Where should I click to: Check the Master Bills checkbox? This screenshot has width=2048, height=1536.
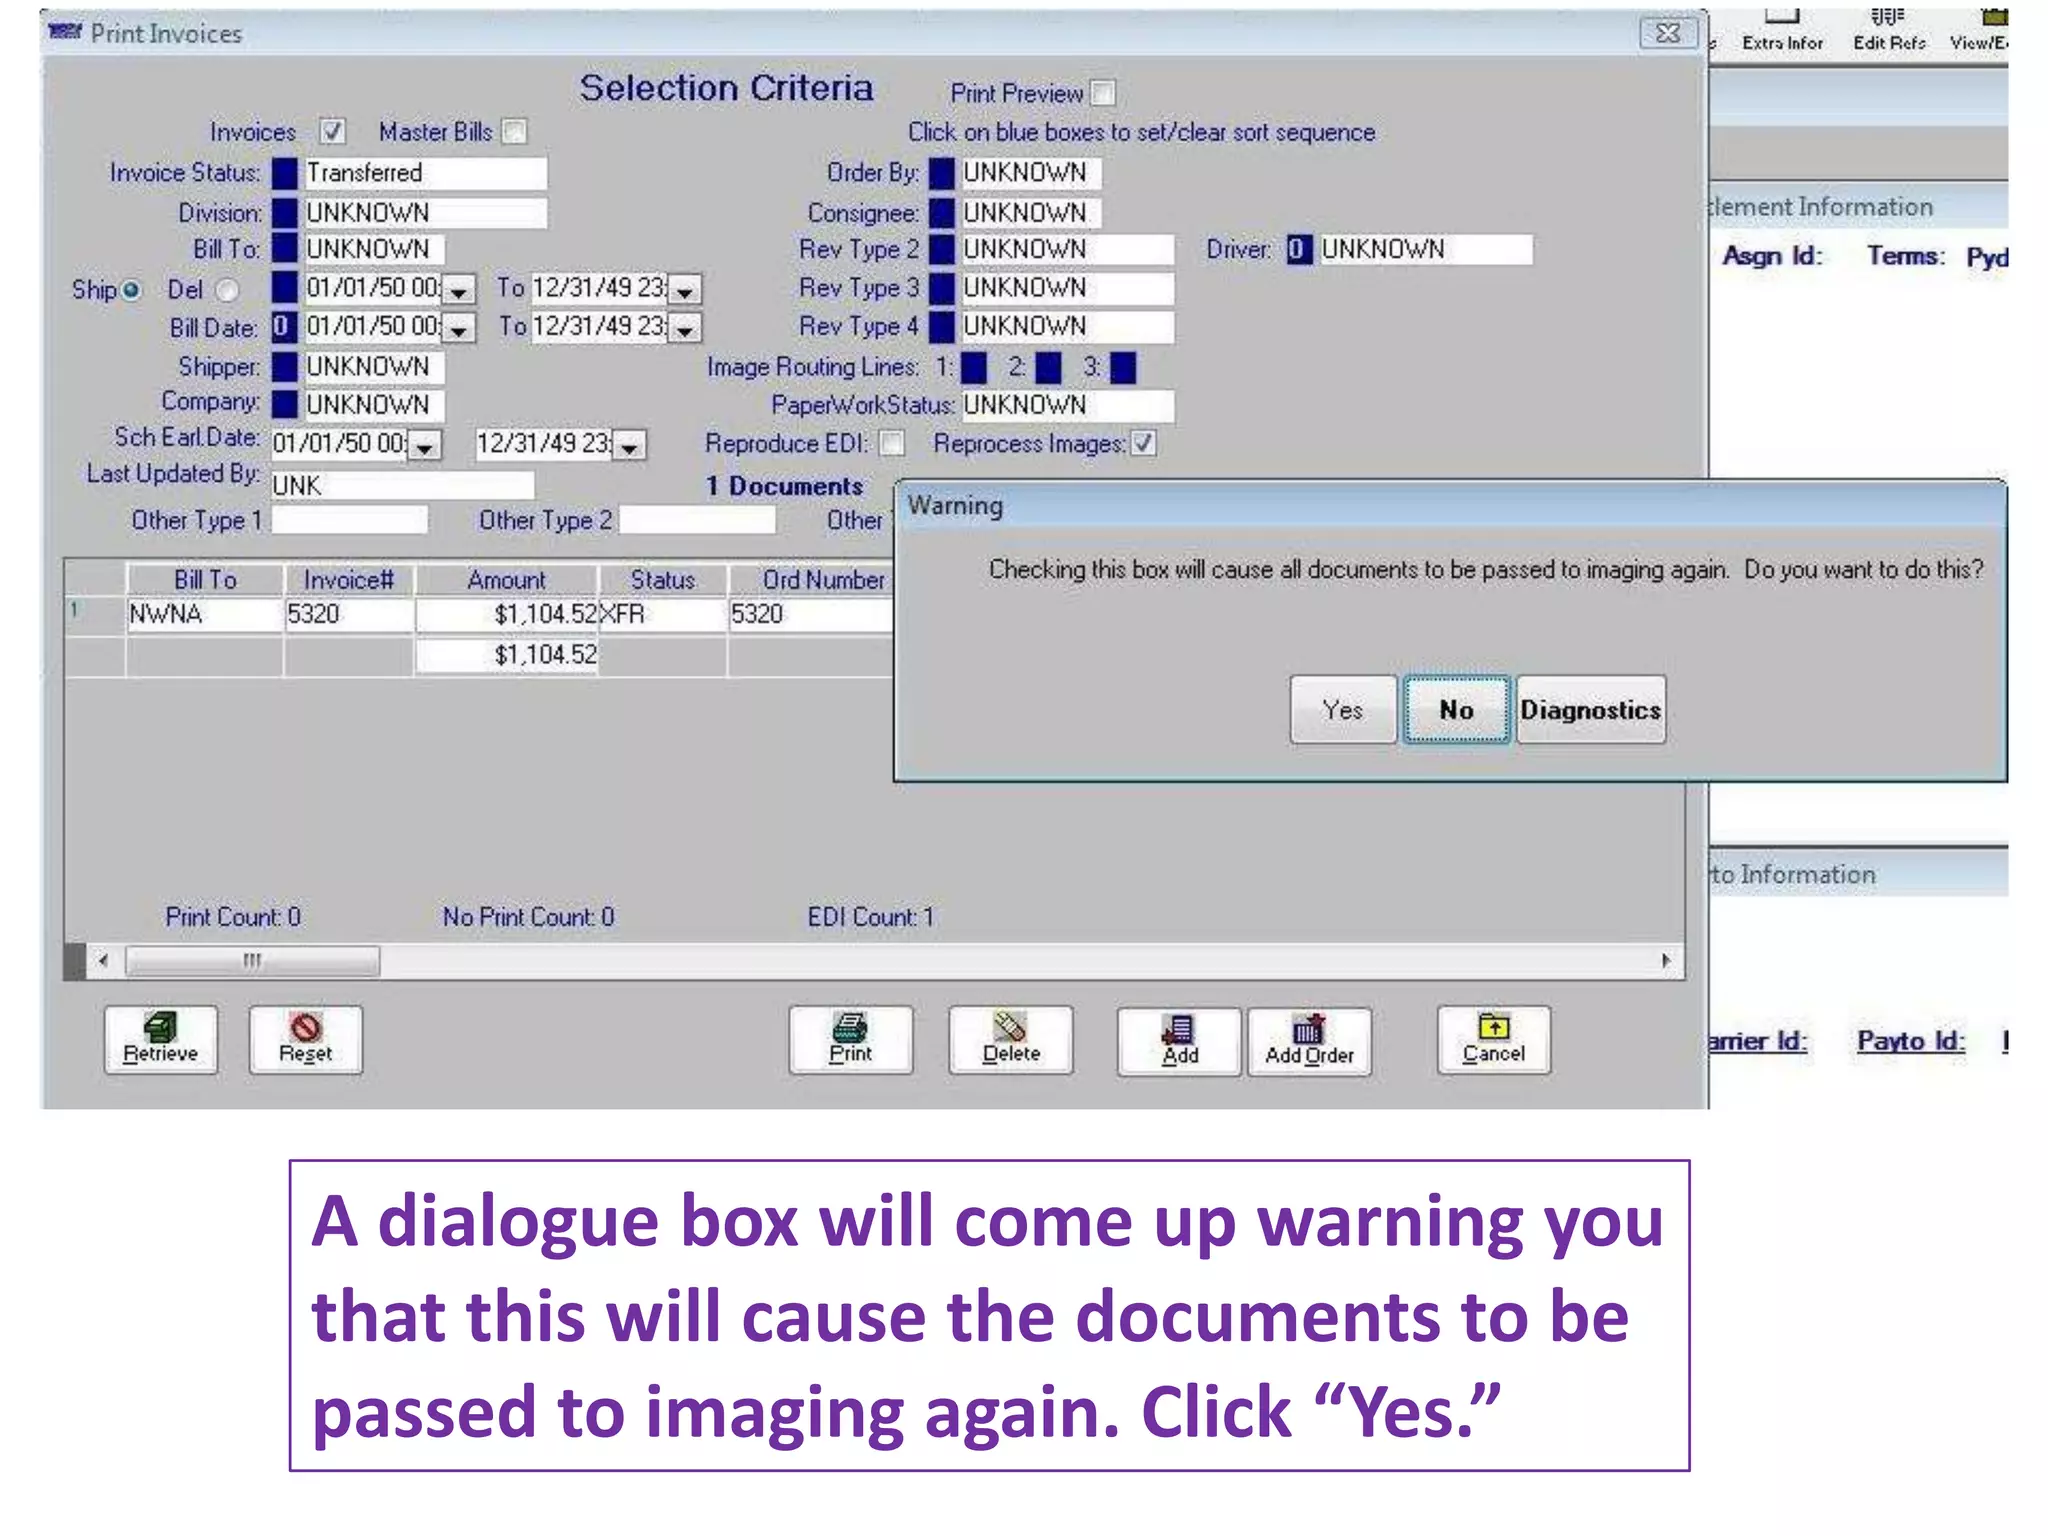coord(514,132)
